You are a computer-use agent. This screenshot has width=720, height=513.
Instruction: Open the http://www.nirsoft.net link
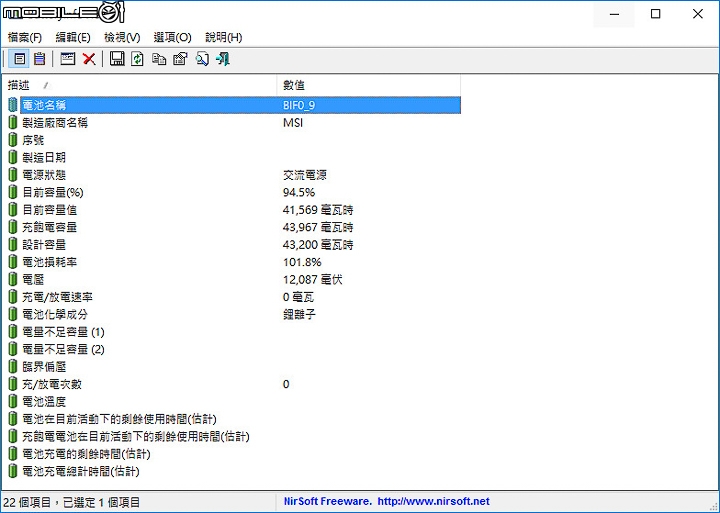[433, 502]
